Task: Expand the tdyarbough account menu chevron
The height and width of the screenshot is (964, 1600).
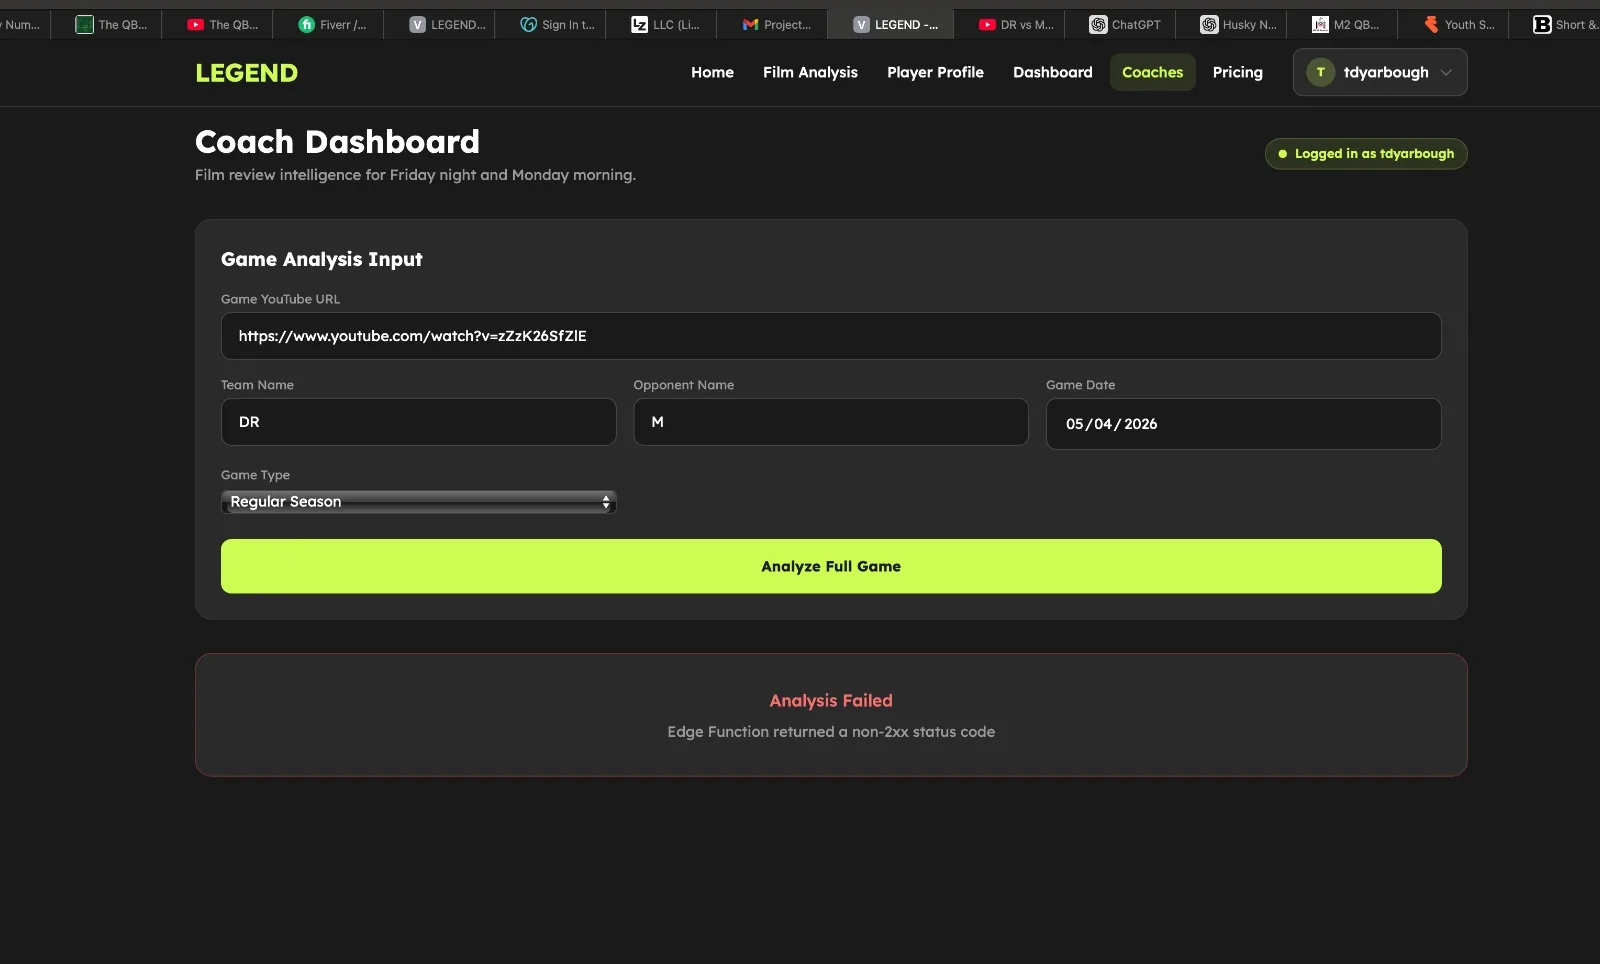Action: click(1446, 72)
